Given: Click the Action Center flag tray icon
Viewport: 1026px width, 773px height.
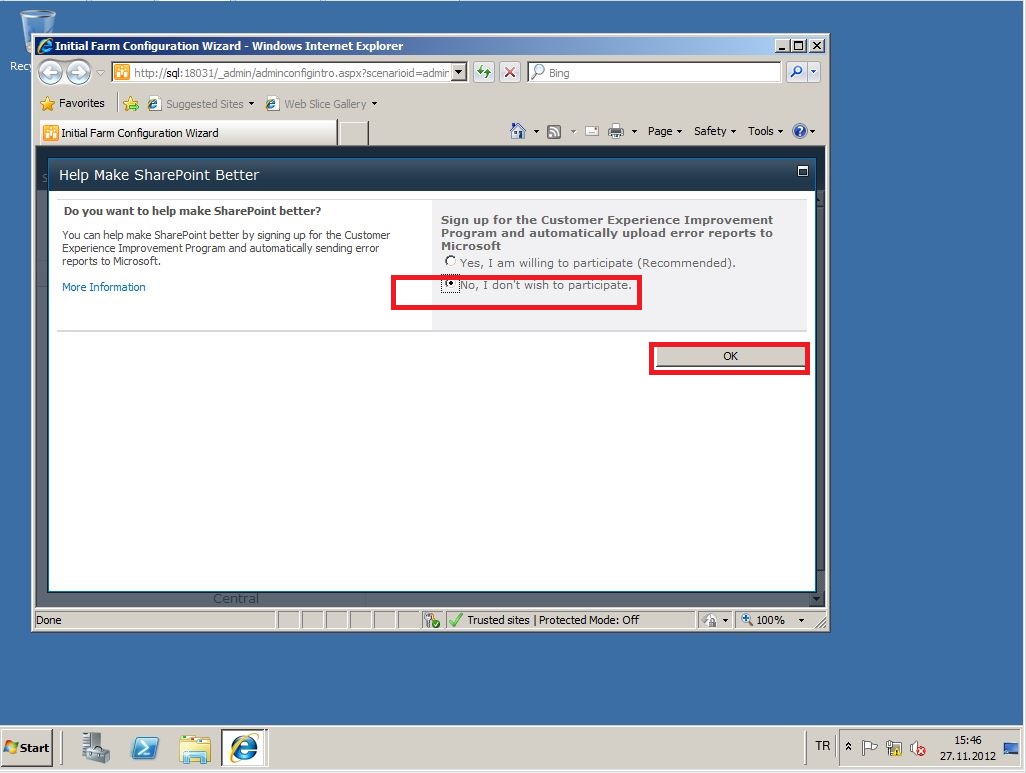Looking at the screenshot, I should point(869,747).
